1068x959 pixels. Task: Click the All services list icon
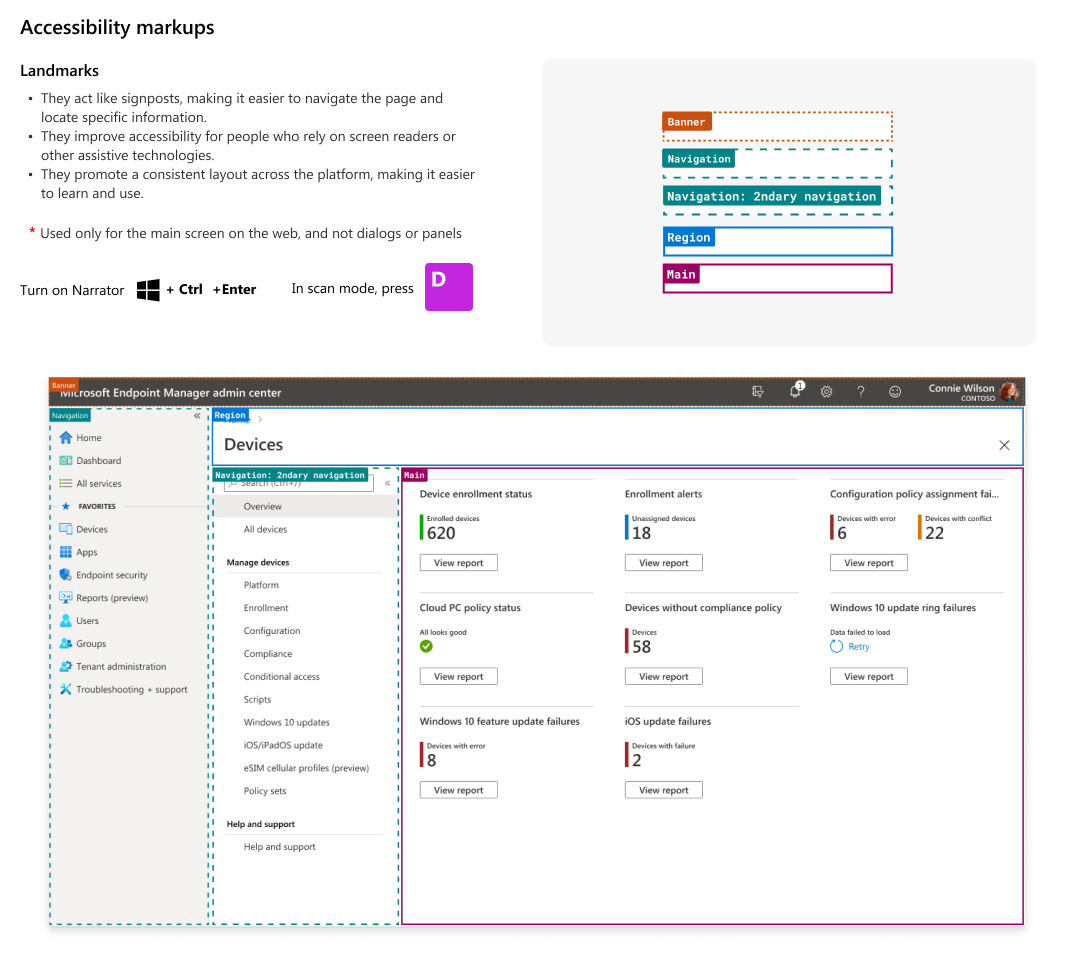[x=65, y=483]
